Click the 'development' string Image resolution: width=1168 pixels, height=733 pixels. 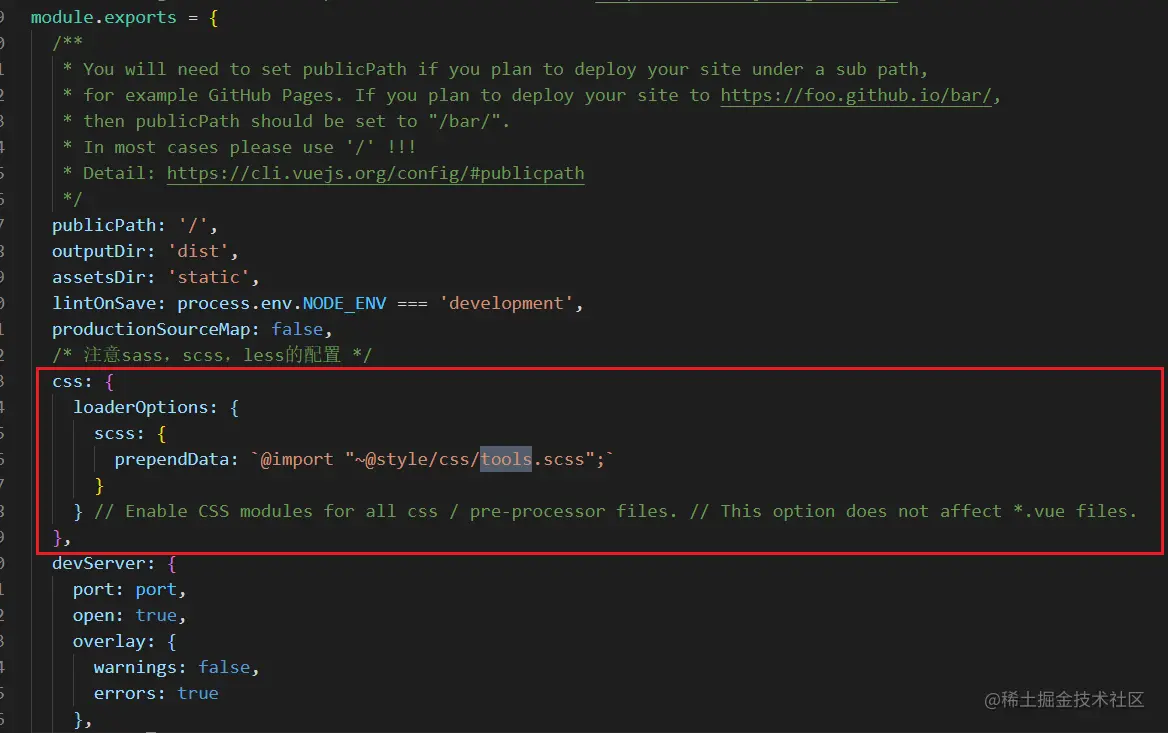pos(506,303)
